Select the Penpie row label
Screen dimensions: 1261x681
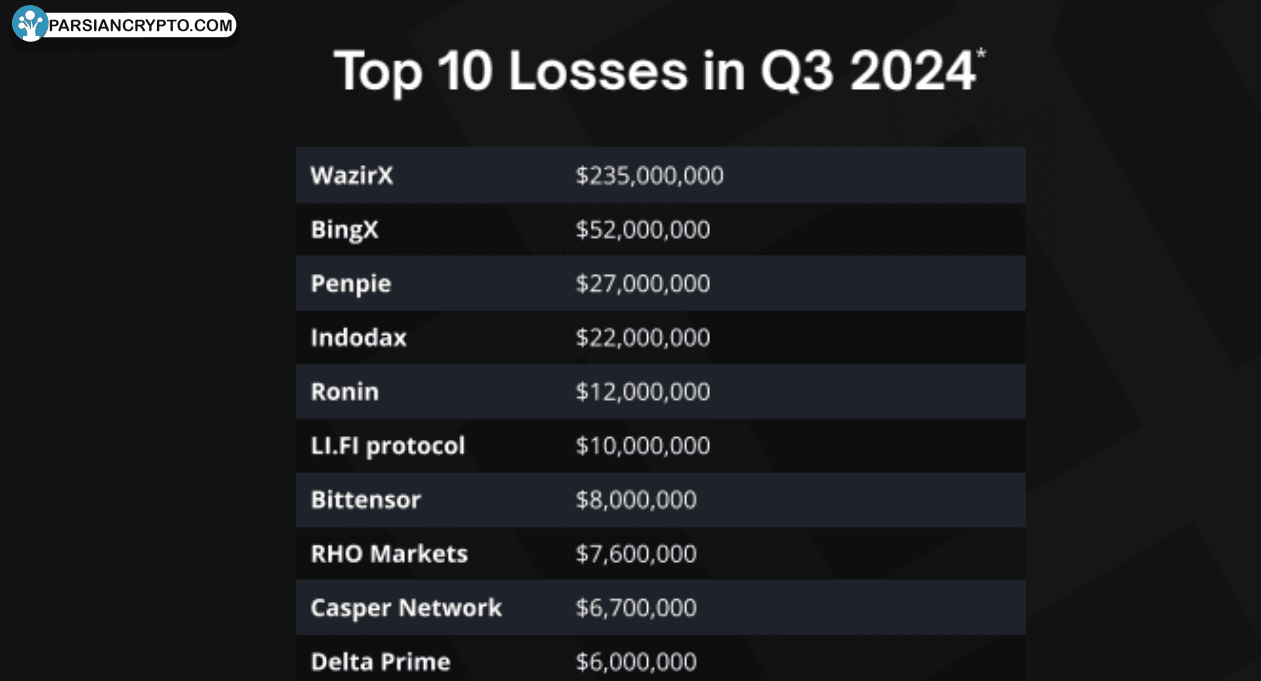point(350,284)
